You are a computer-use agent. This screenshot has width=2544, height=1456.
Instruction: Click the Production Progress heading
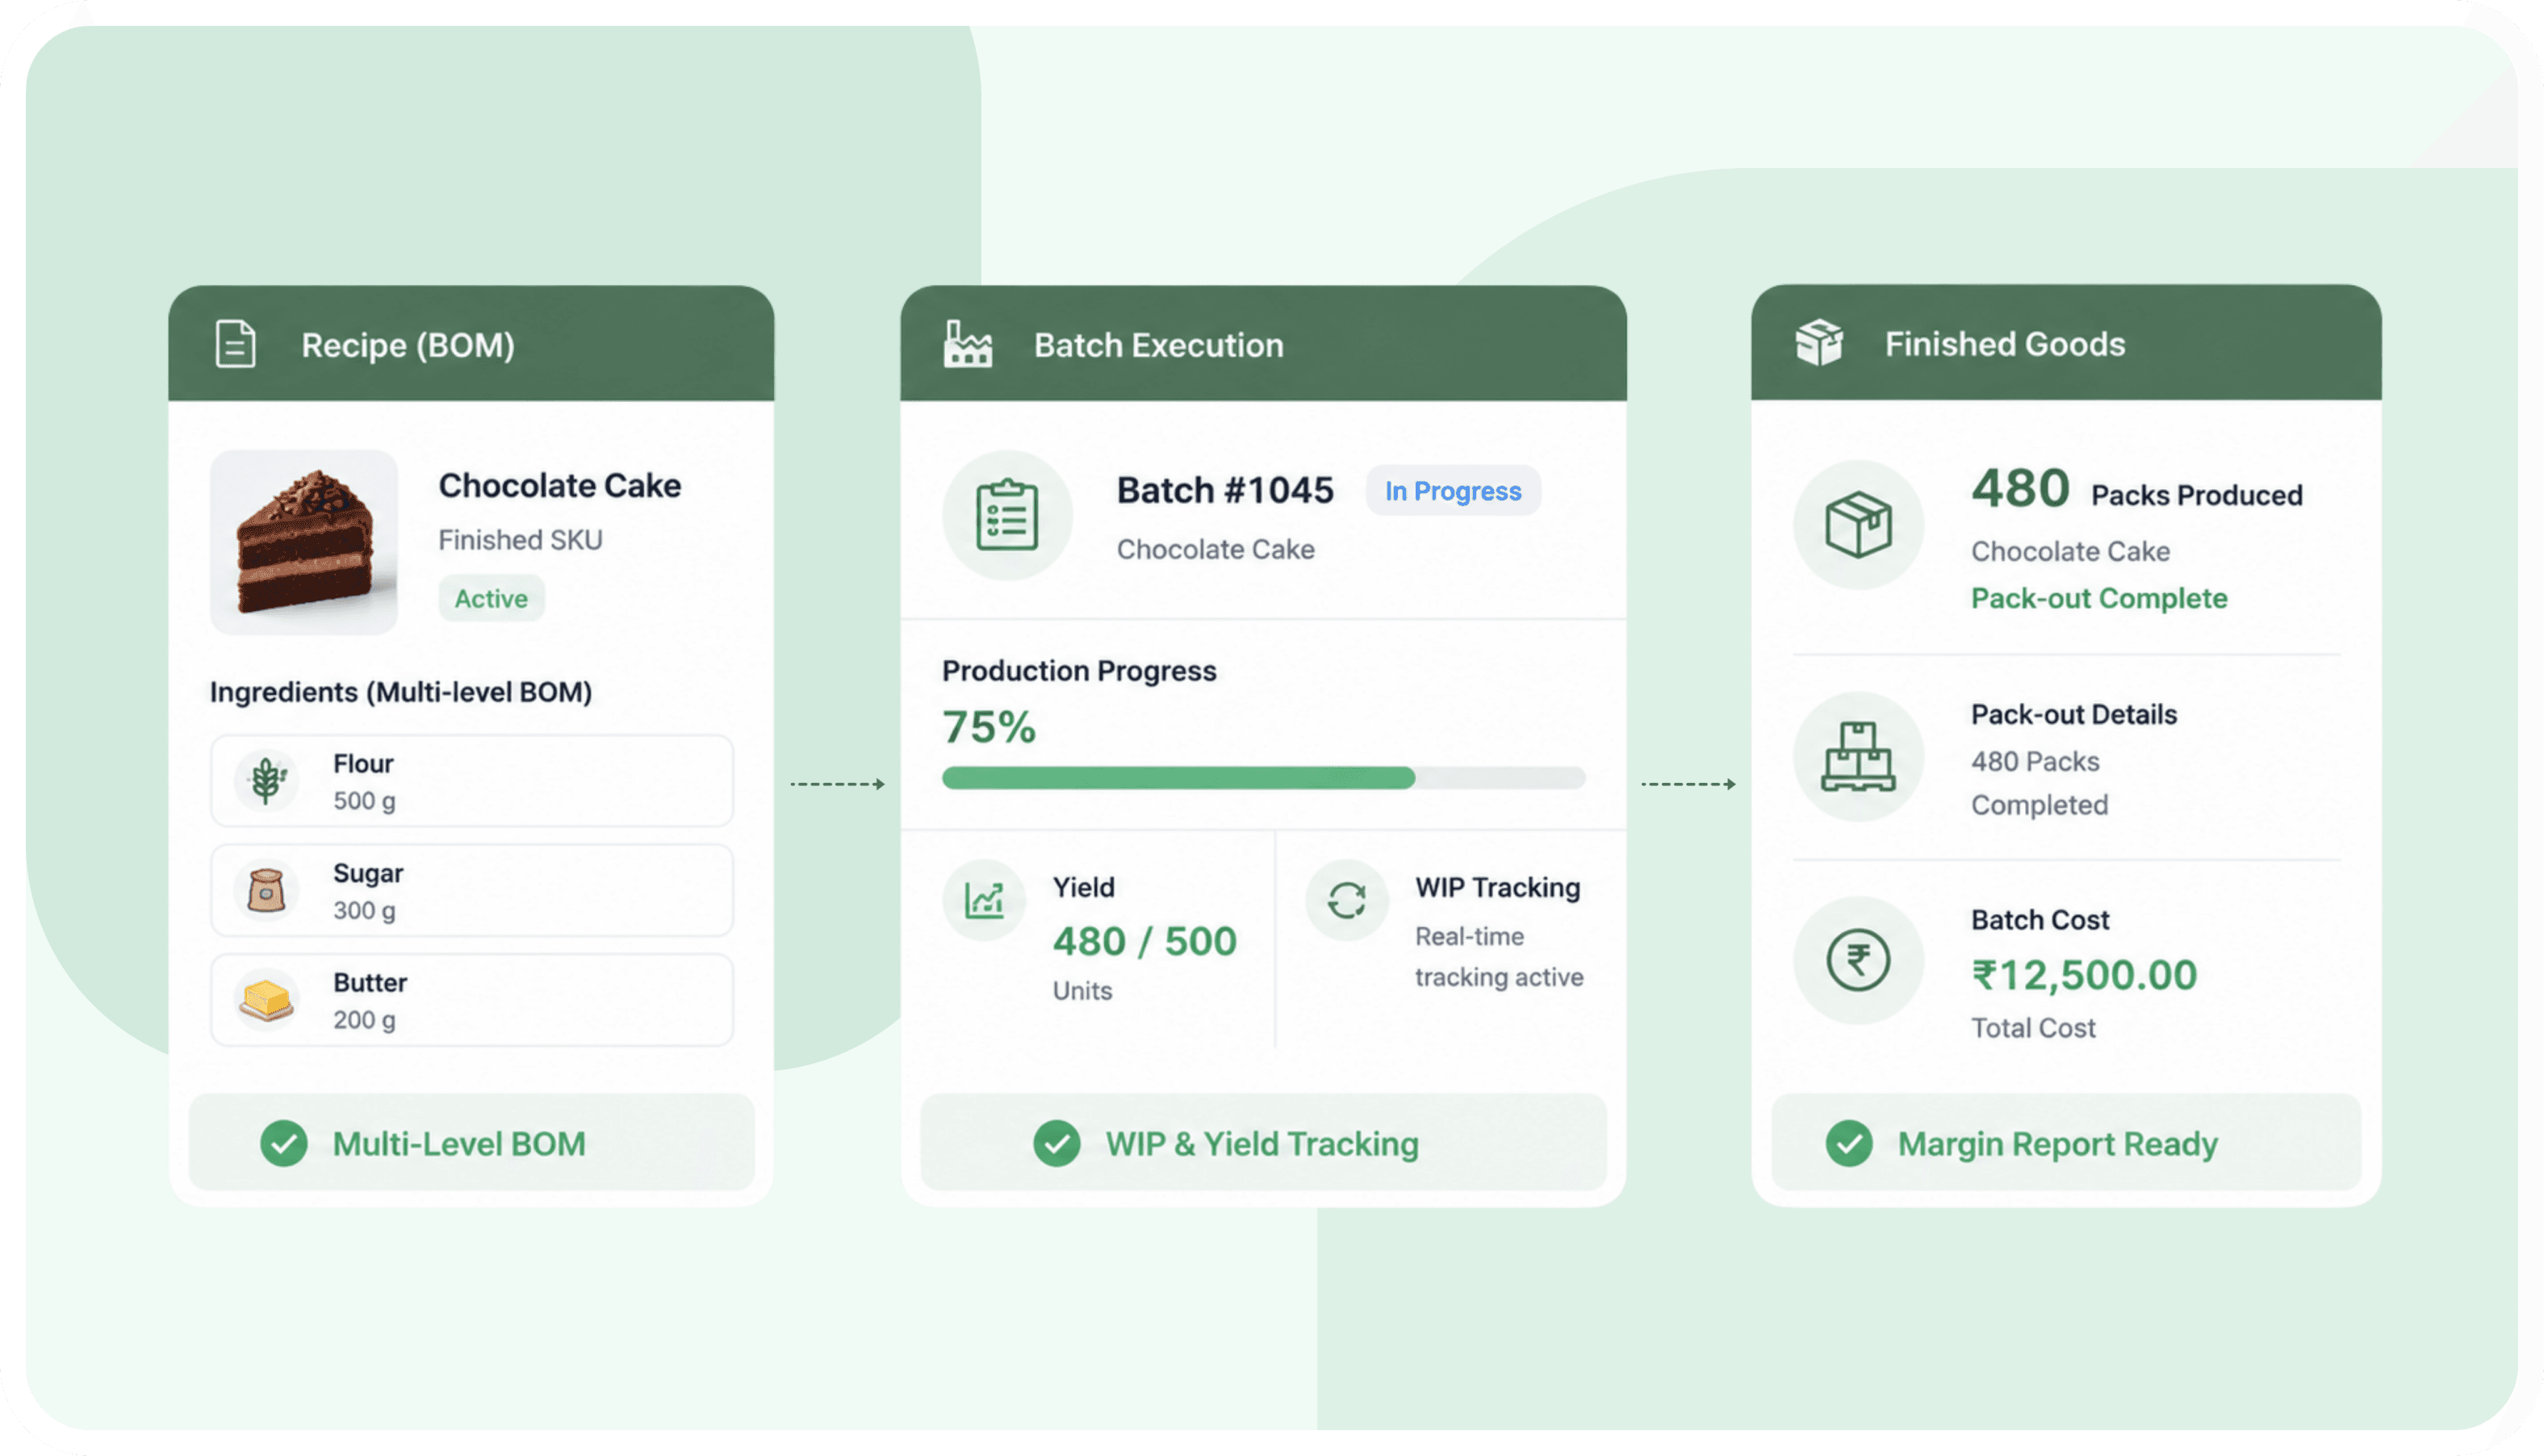1079,671
